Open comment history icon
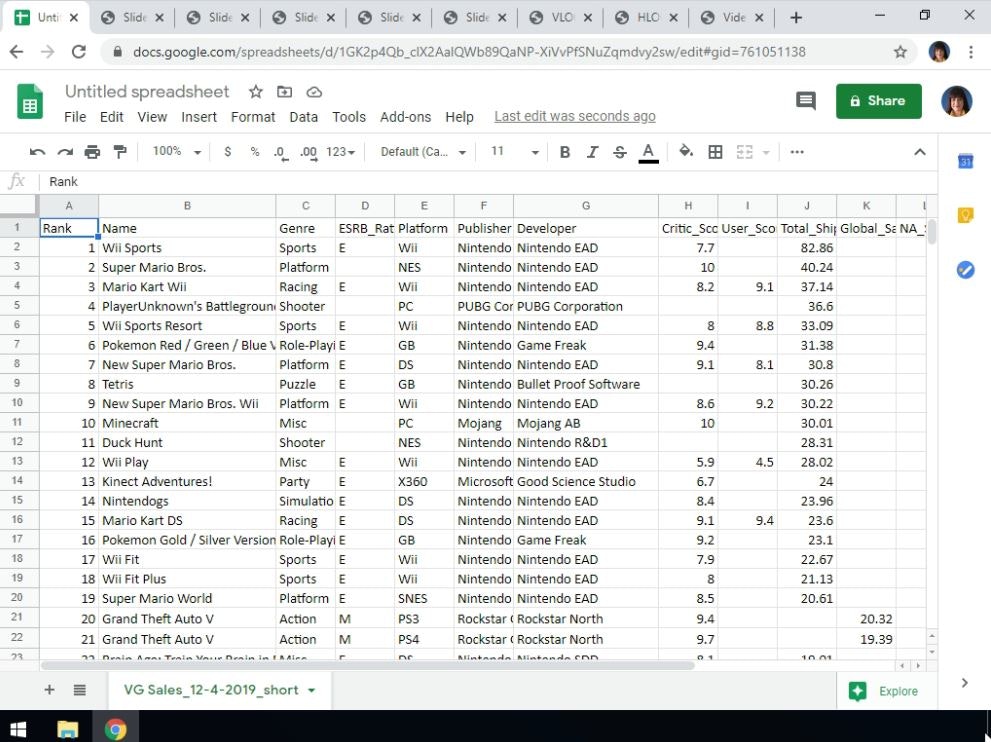The width and height of the screenshot is (991, 742). tap(805, 100)
